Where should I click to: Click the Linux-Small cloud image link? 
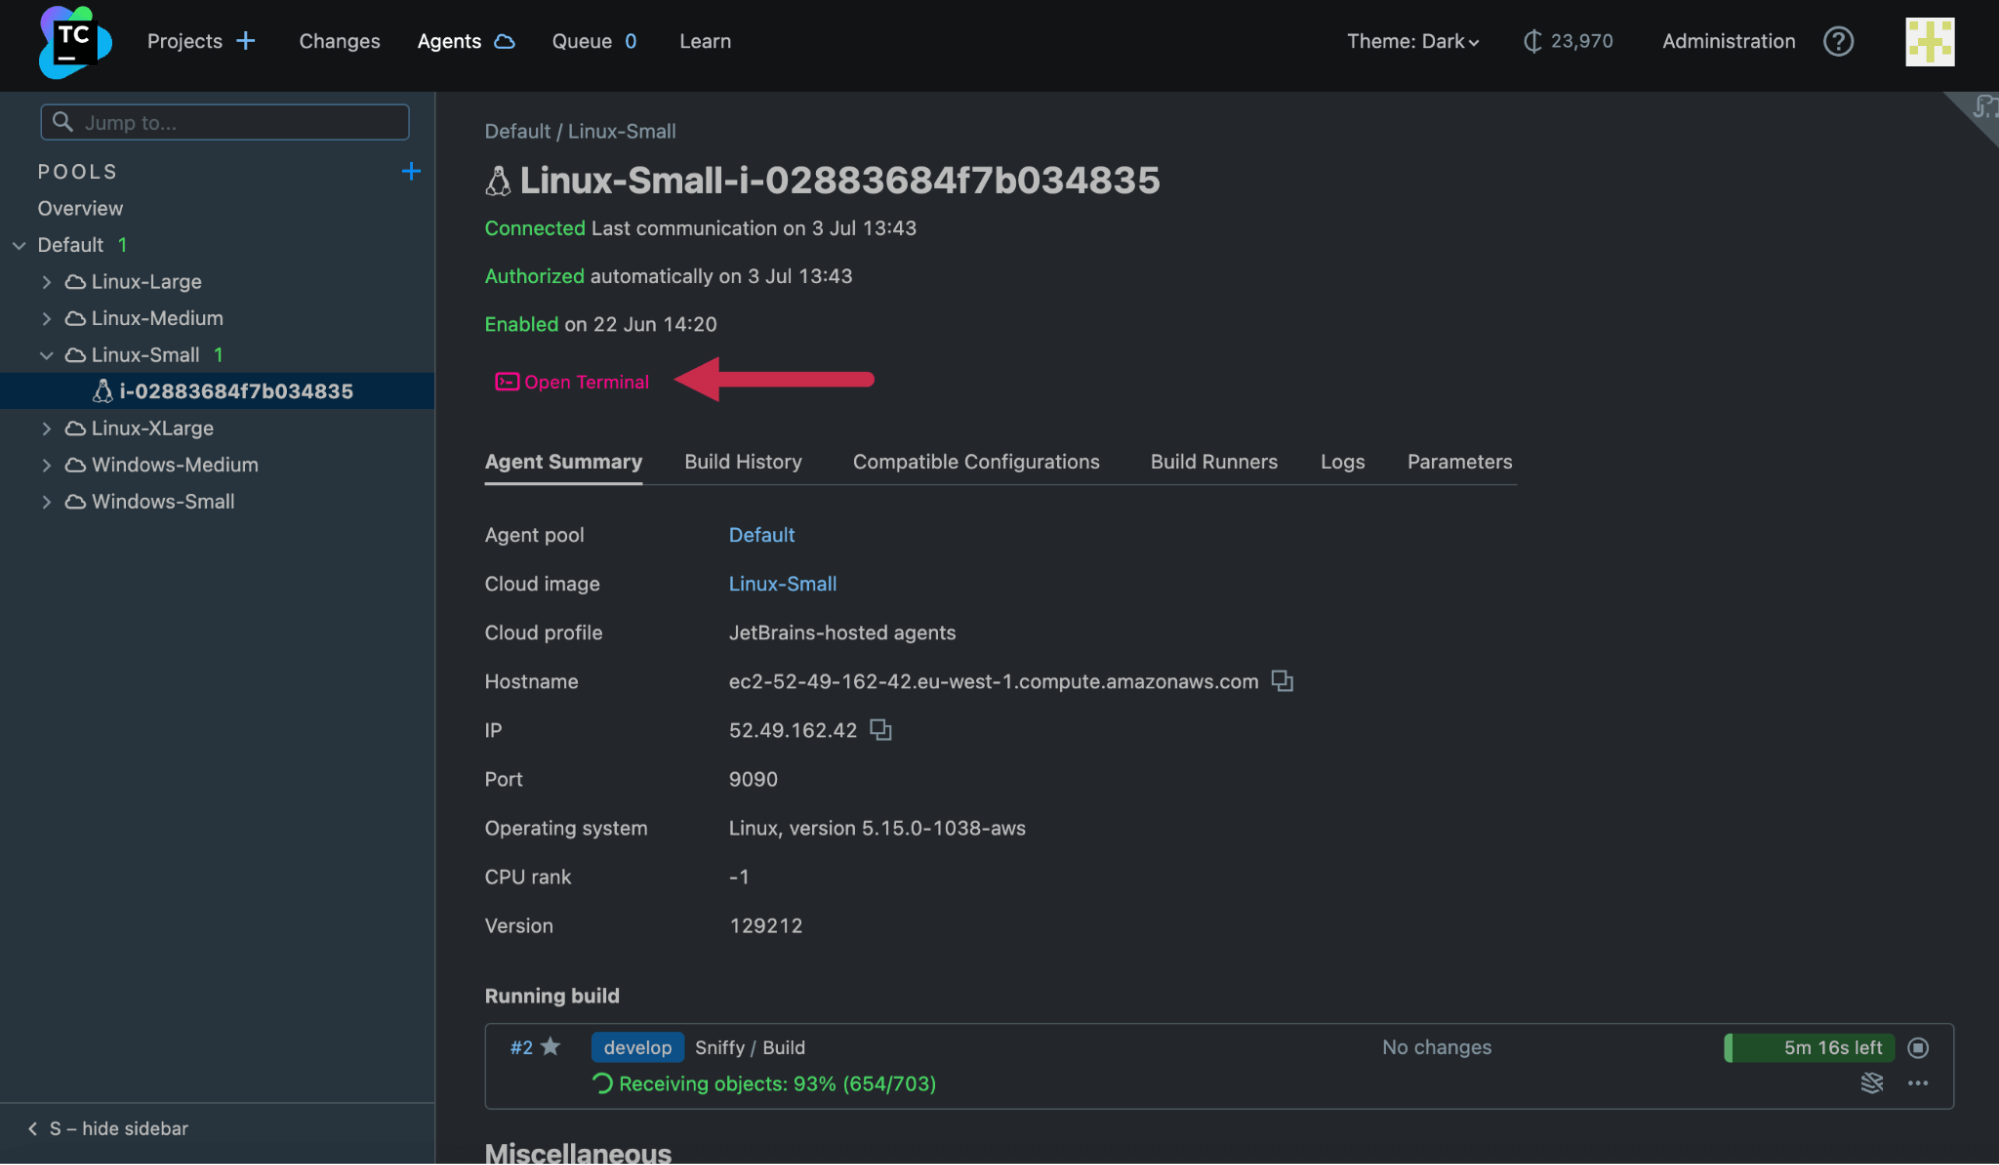(780, 584)
